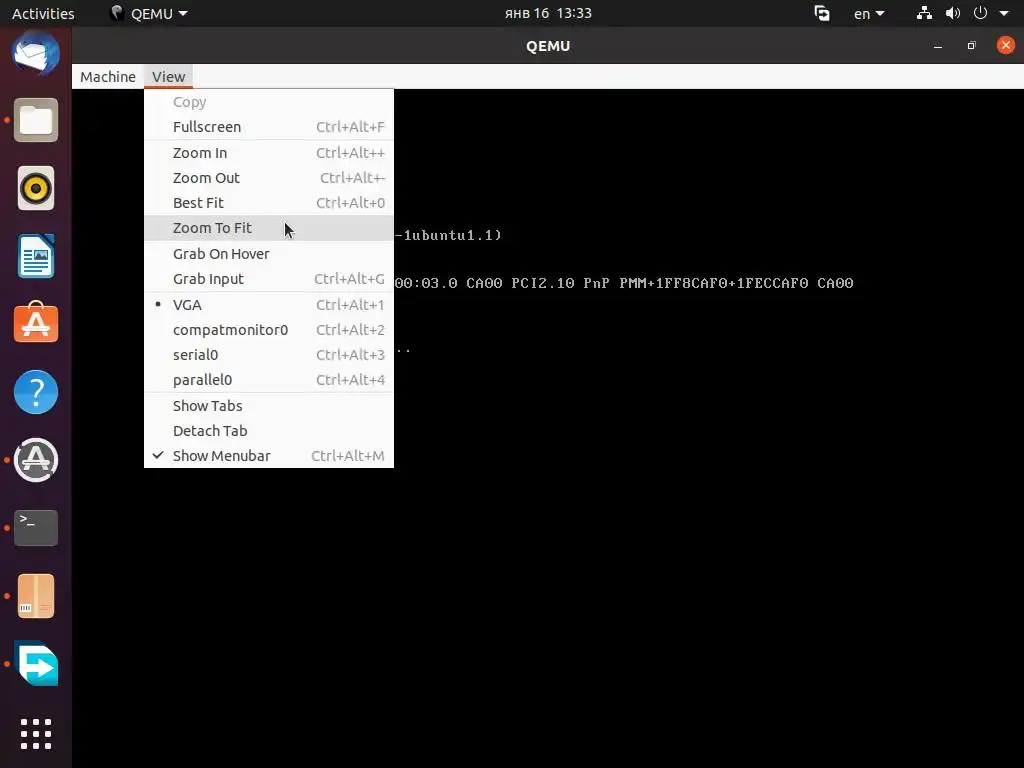Open Activities overview
The height and width of the screenshot is (768, 1024).
pos(43,13)
